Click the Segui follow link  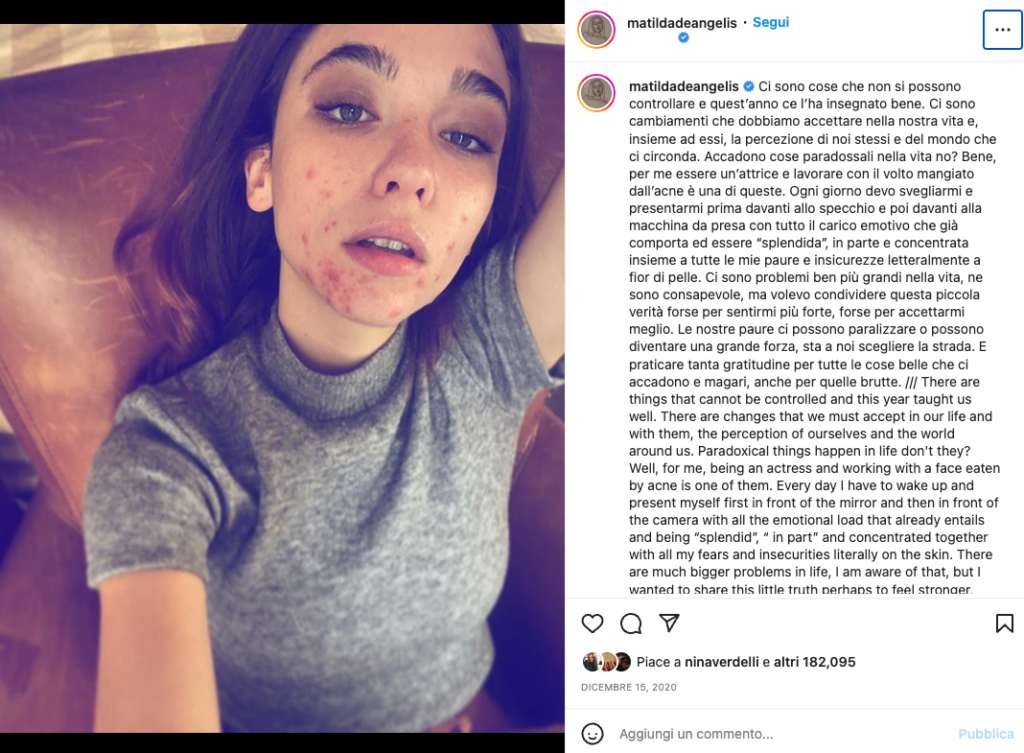pyautogui.click(x=771, y=22)
